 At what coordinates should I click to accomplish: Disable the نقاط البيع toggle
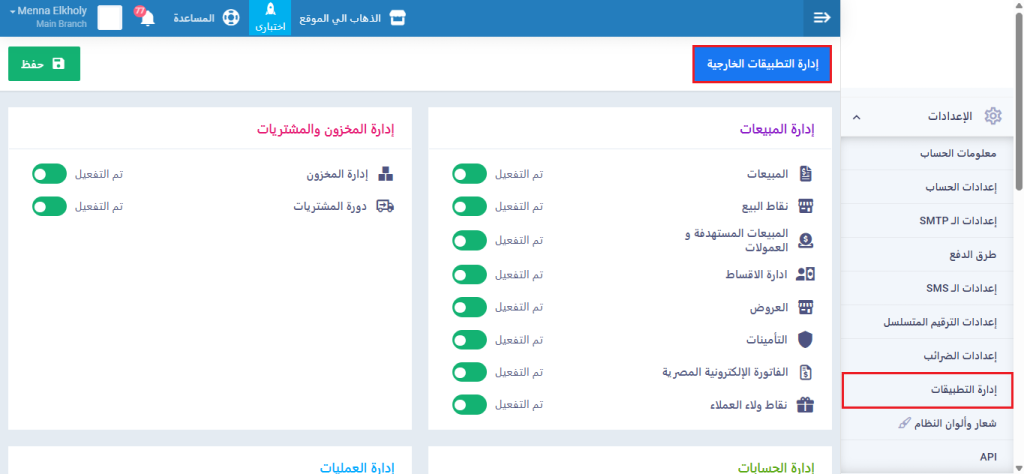[x=469, y=207]
